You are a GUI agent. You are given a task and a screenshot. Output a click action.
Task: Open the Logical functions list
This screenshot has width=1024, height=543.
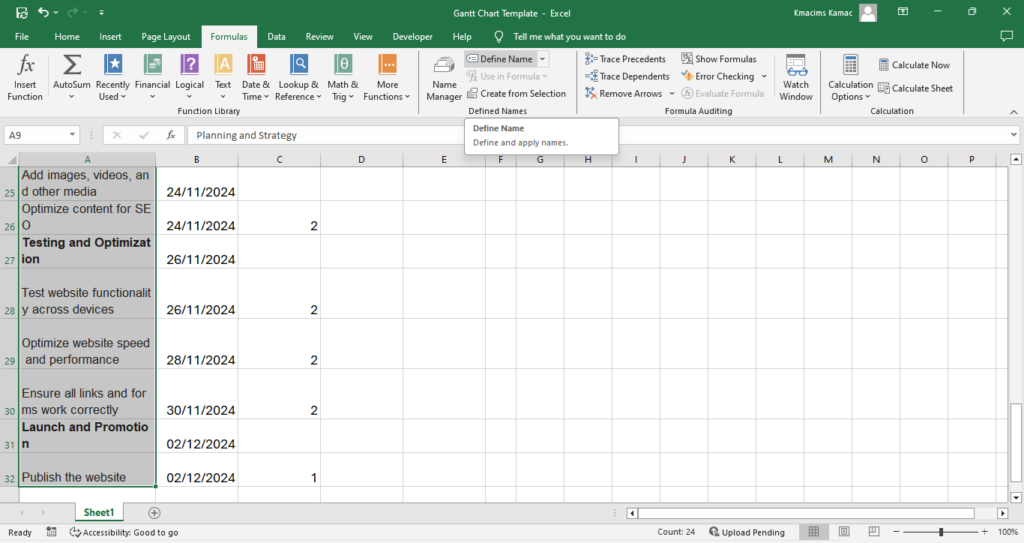[189, 78]
